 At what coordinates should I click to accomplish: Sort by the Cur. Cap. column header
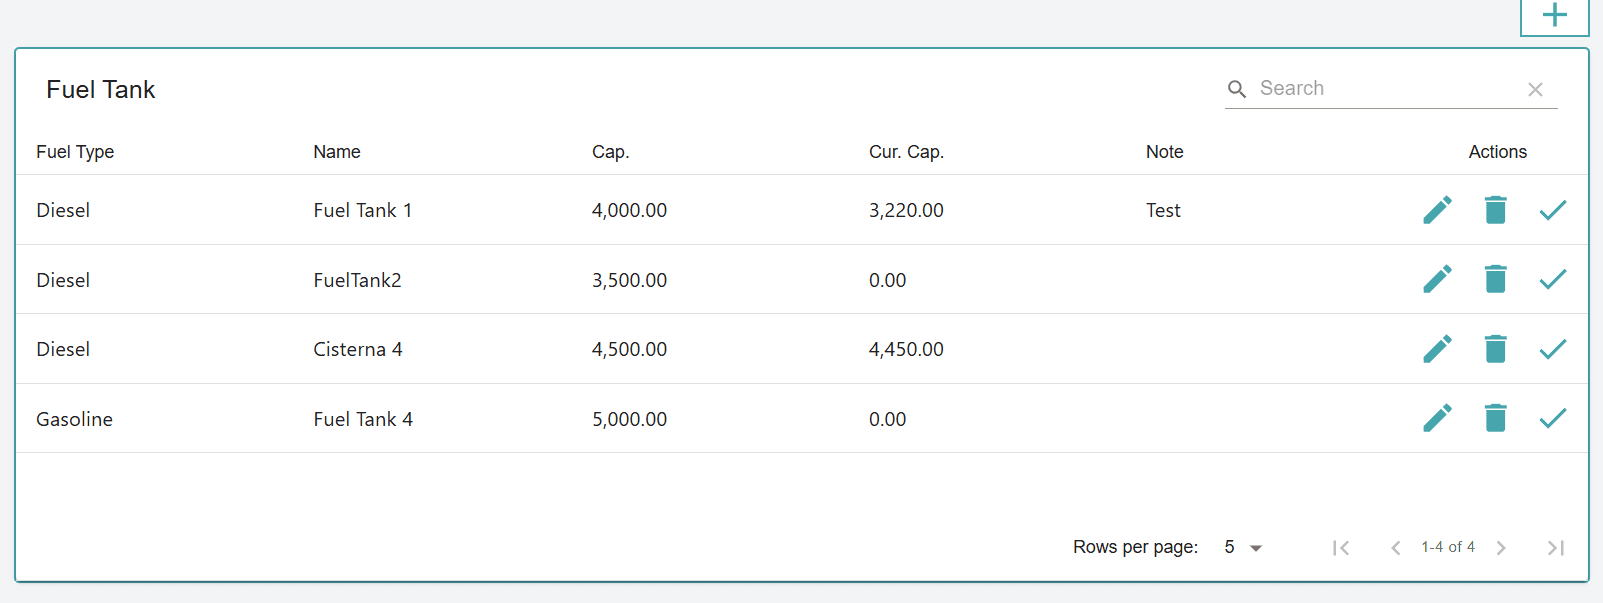(x=906, y=152)
